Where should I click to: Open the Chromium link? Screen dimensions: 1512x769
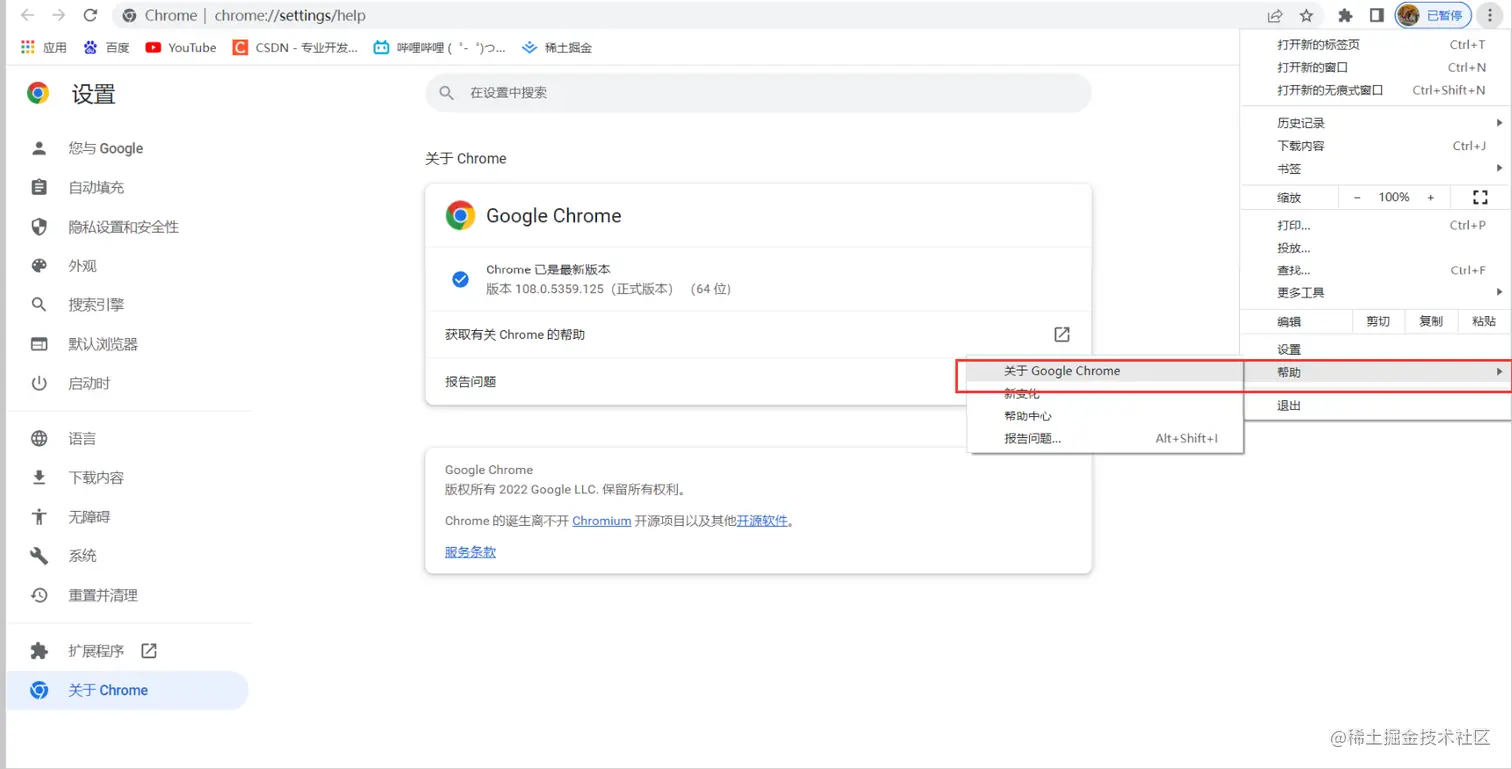click(601, 521)
